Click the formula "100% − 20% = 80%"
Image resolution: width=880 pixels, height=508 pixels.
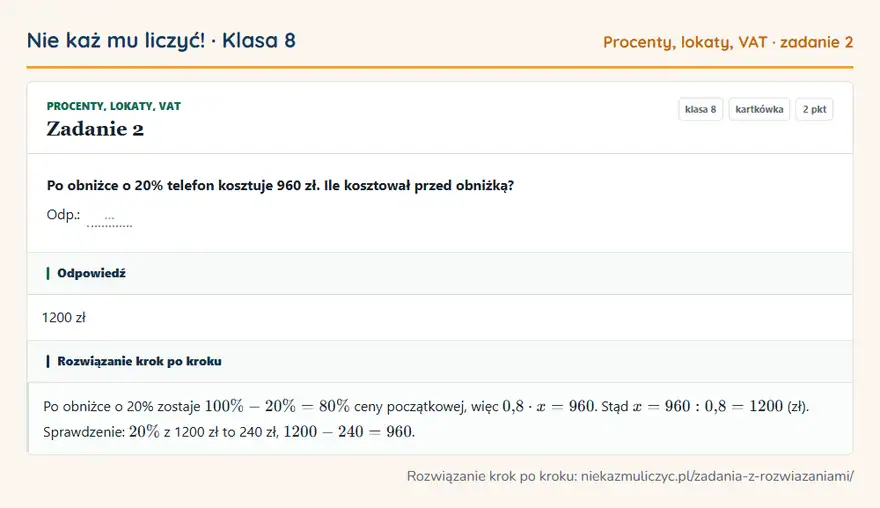[x=277, y=406]
